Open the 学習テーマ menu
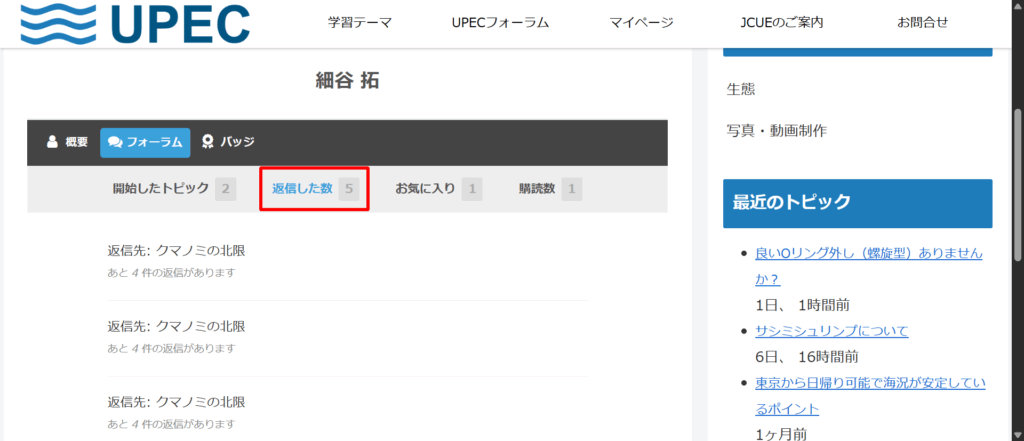Viewport: 1024px width, 441px height. click(360, 23)
